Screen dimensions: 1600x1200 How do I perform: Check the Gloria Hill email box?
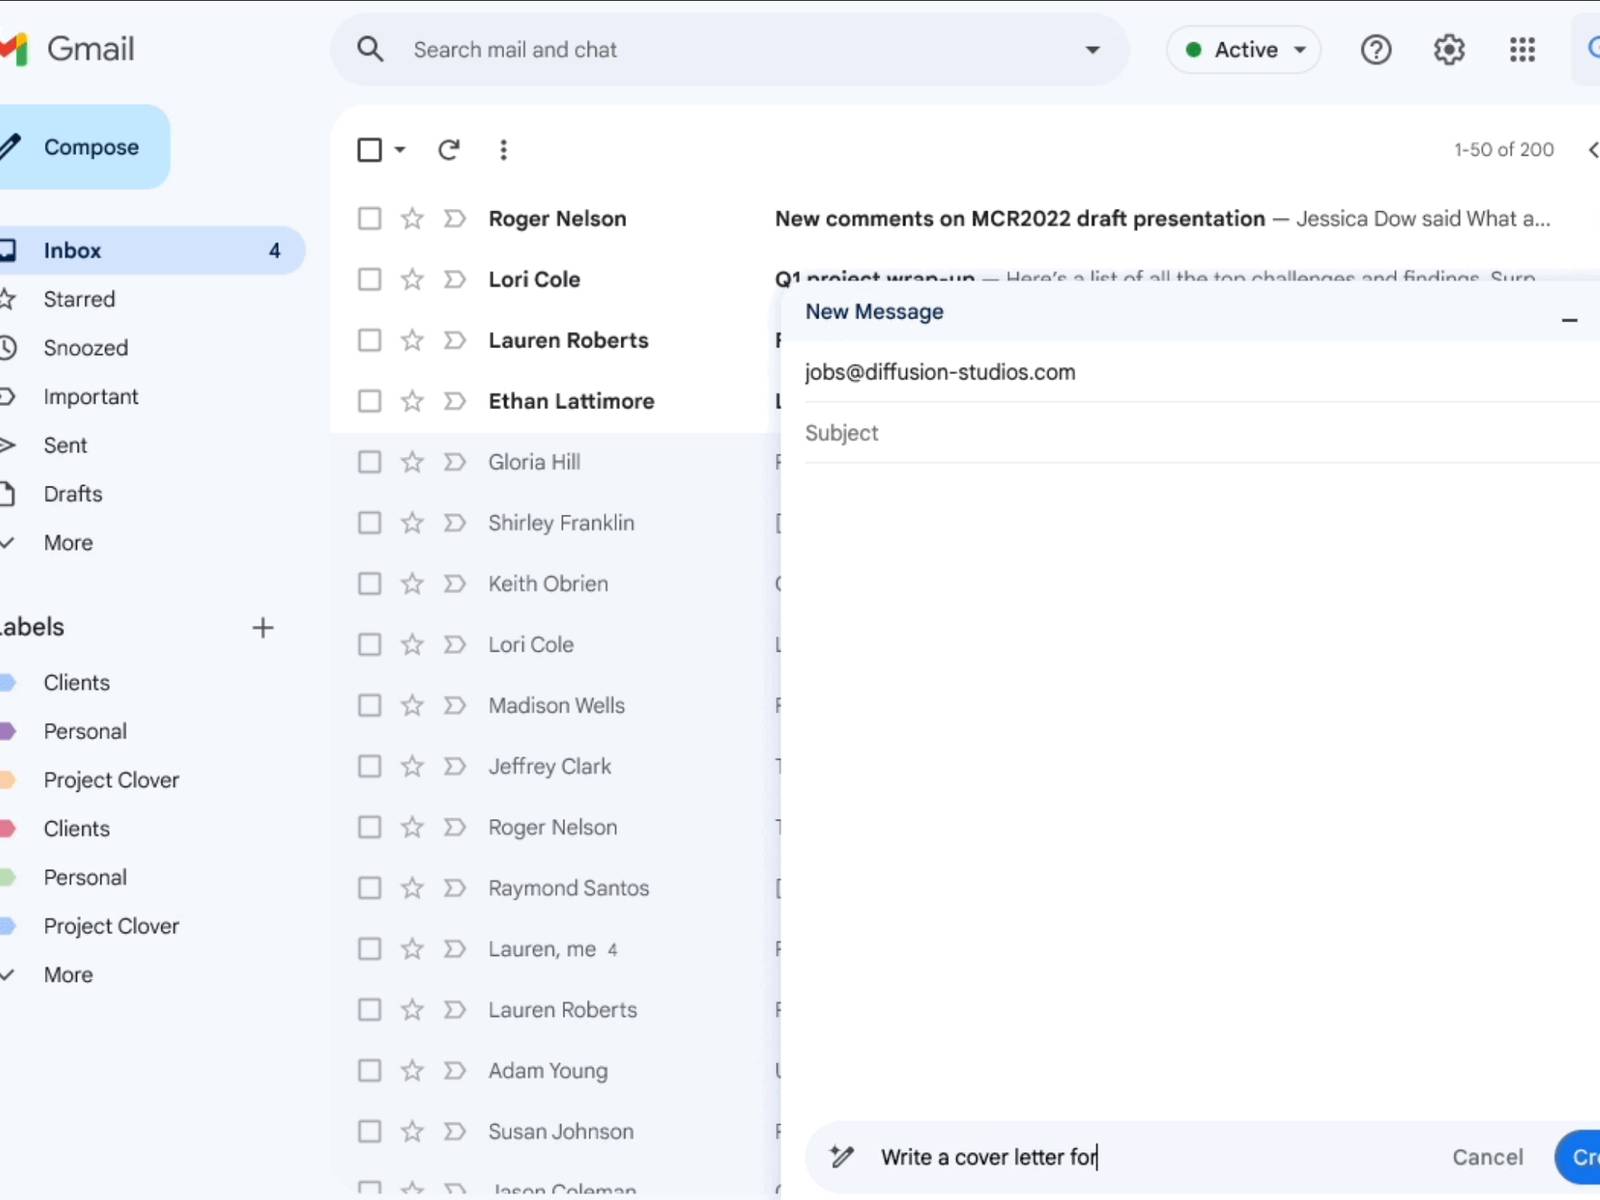pyautogui.click(x=370, y=462)
